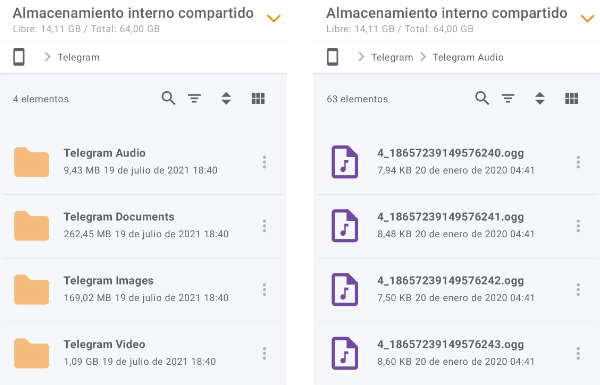Open search in the Telegram Audio panel

482,98
